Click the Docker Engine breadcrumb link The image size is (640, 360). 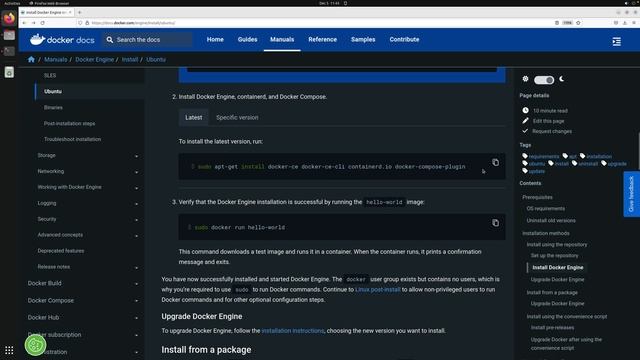[x=94, y=60]
